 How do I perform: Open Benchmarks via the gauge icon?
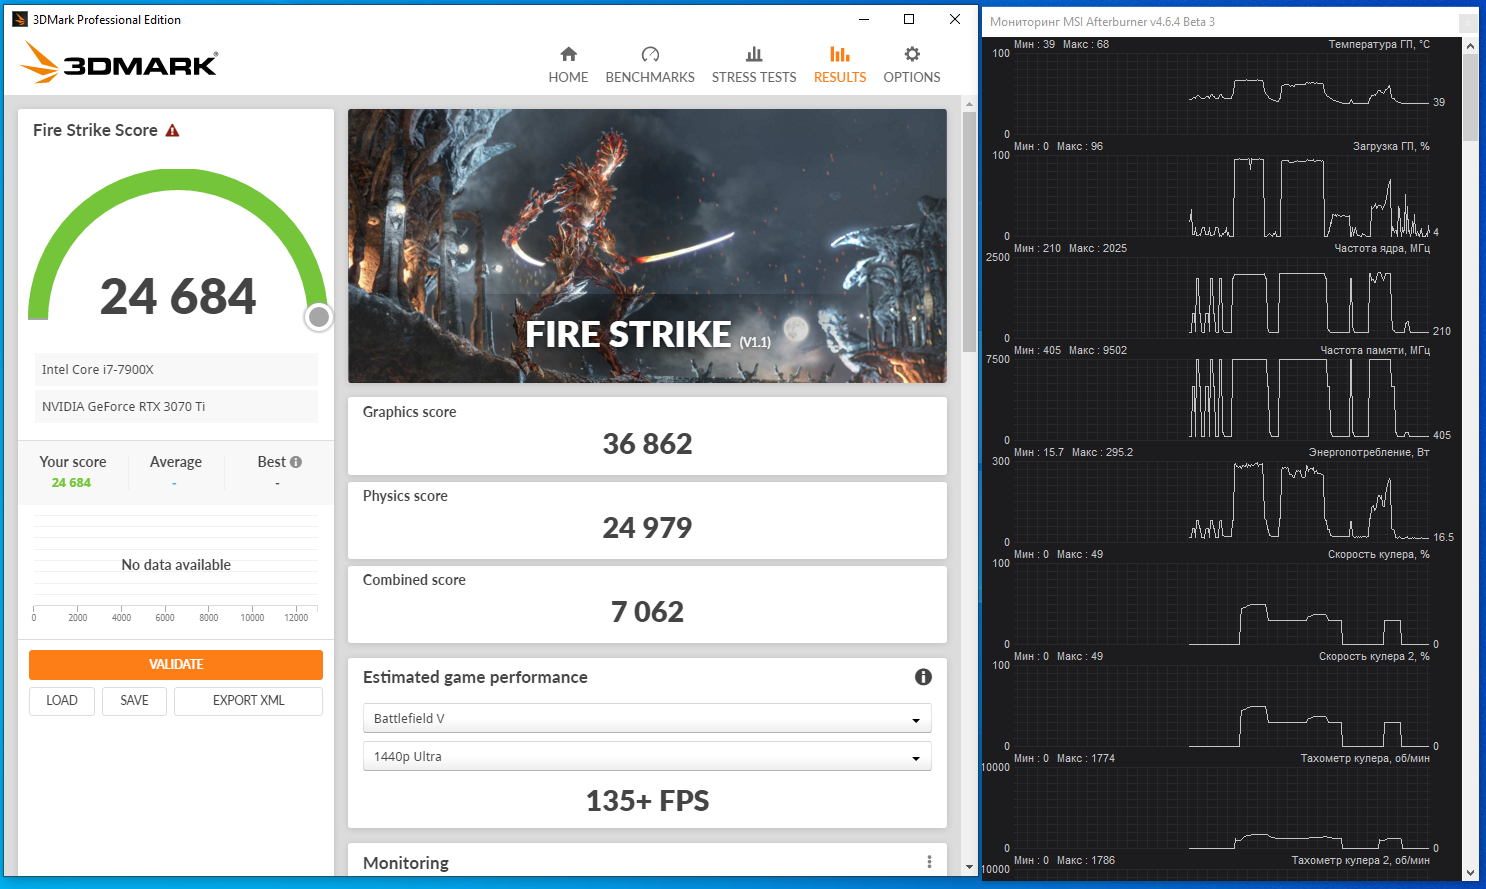click(650, 54)
